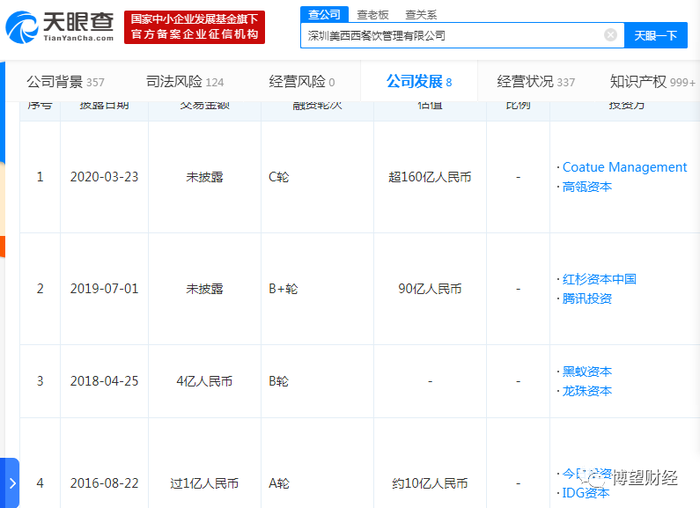The width and height of the screenshot is (700, 508).
Task: Click the 4亿人民币 transaction amount cell
Action: click(x=204, y=381)
